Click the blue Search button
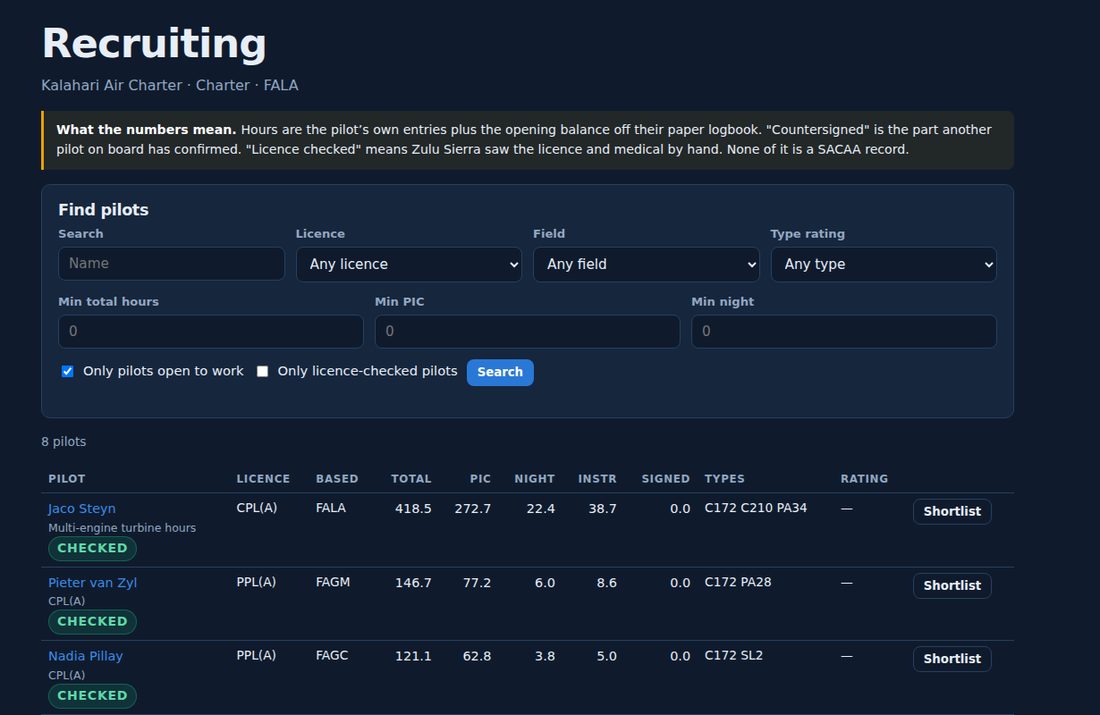Image resolution: width=1100 pixels, height=715 pixels. click(500, 372)
